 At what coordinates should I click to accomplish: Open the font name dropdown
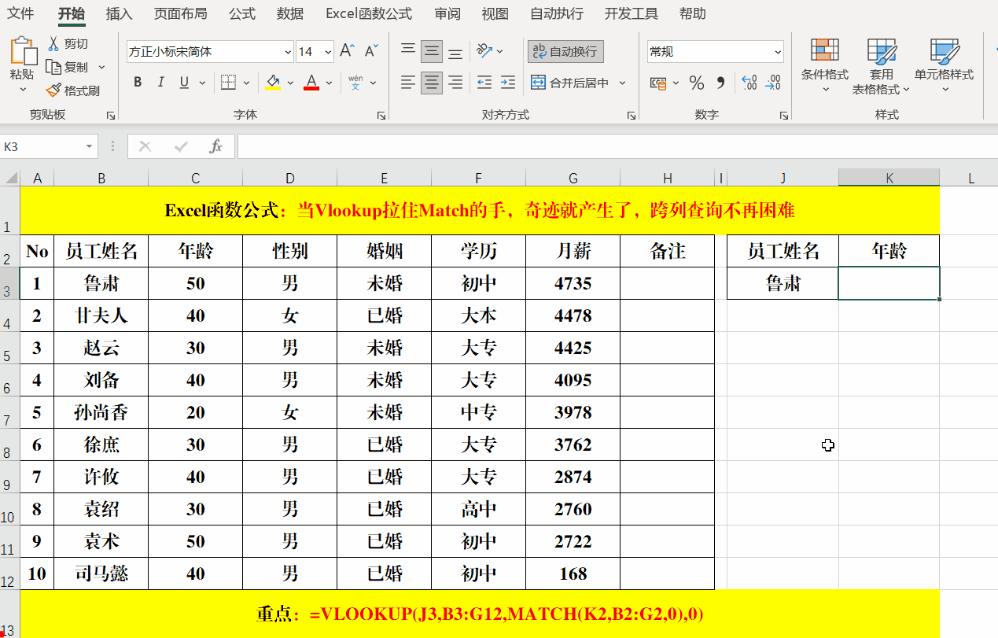click(287, 51)
